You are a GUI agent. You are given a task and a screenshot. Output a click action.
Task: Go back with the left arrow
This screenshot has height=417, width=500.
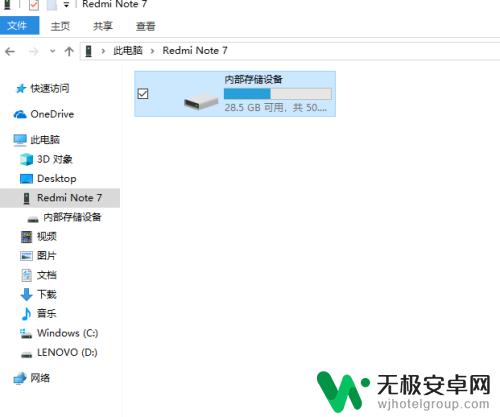(10, 51)
